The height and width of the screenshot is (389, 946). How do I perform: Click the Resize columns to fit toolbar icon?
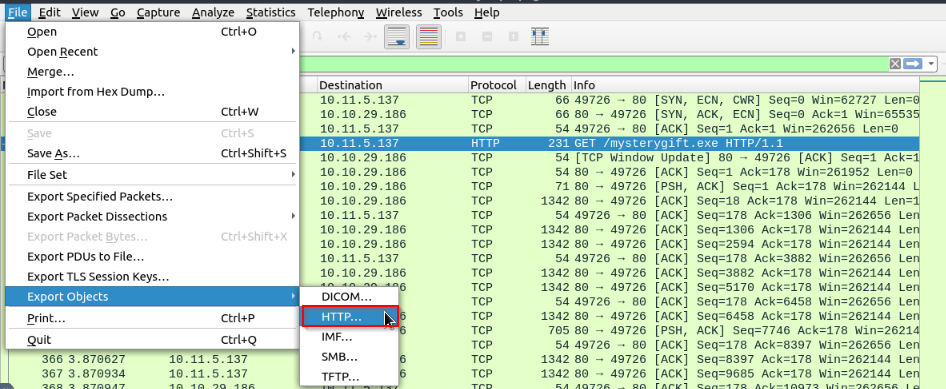click(x=539, y=36)
